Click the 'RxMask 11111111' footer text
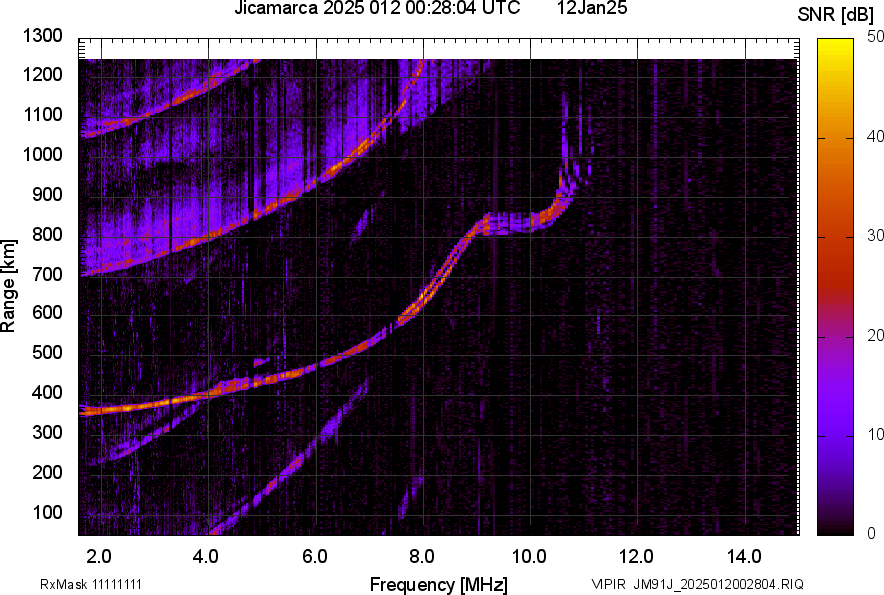The height and width of the screenshot is (595, 884). point(91,584)
